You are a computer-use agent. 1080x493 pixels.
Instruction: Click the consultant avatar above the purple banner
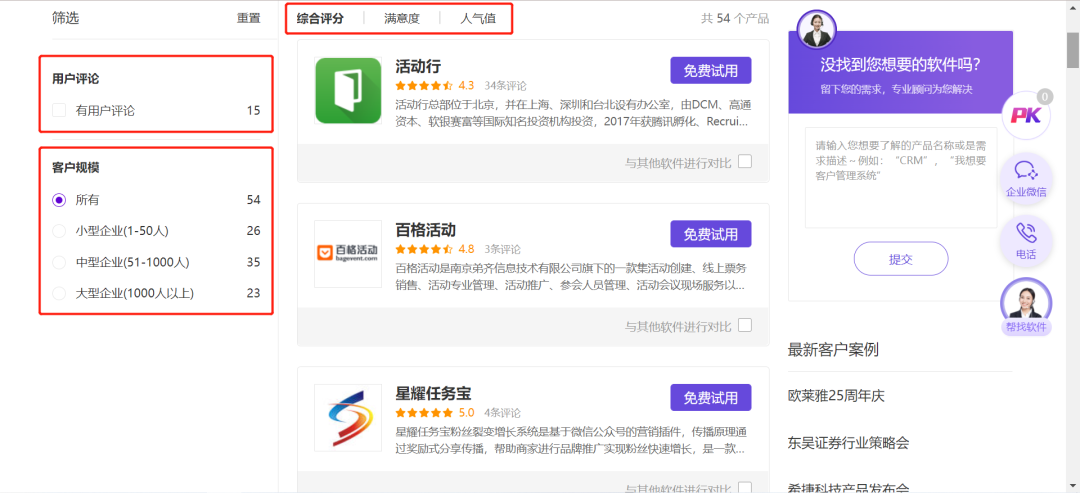[817, 29]
